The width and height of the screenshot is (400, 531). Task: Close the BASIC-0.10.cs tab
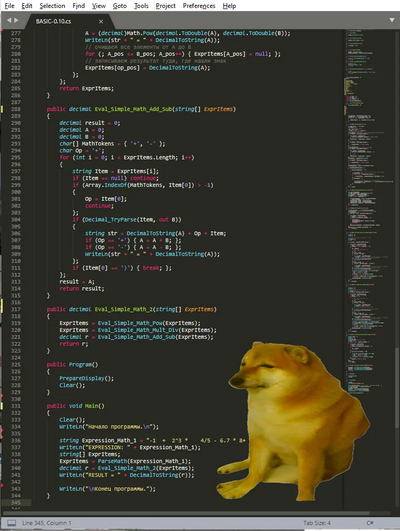tap(101, 22)
